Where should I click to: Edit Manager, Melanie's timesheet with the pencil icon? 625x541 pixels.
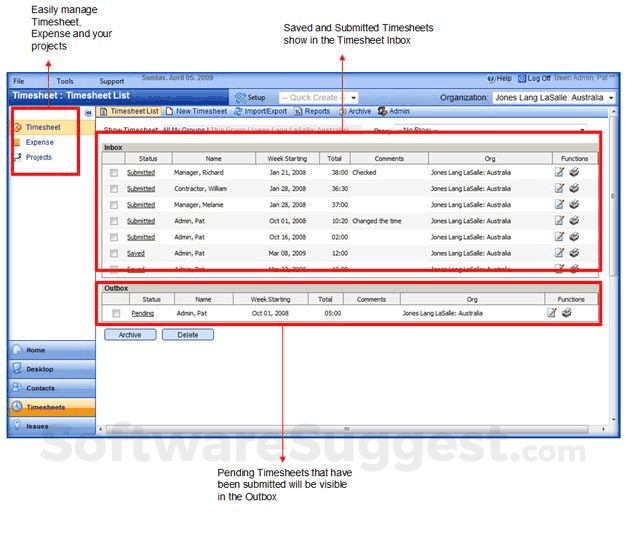coord(559,205)
